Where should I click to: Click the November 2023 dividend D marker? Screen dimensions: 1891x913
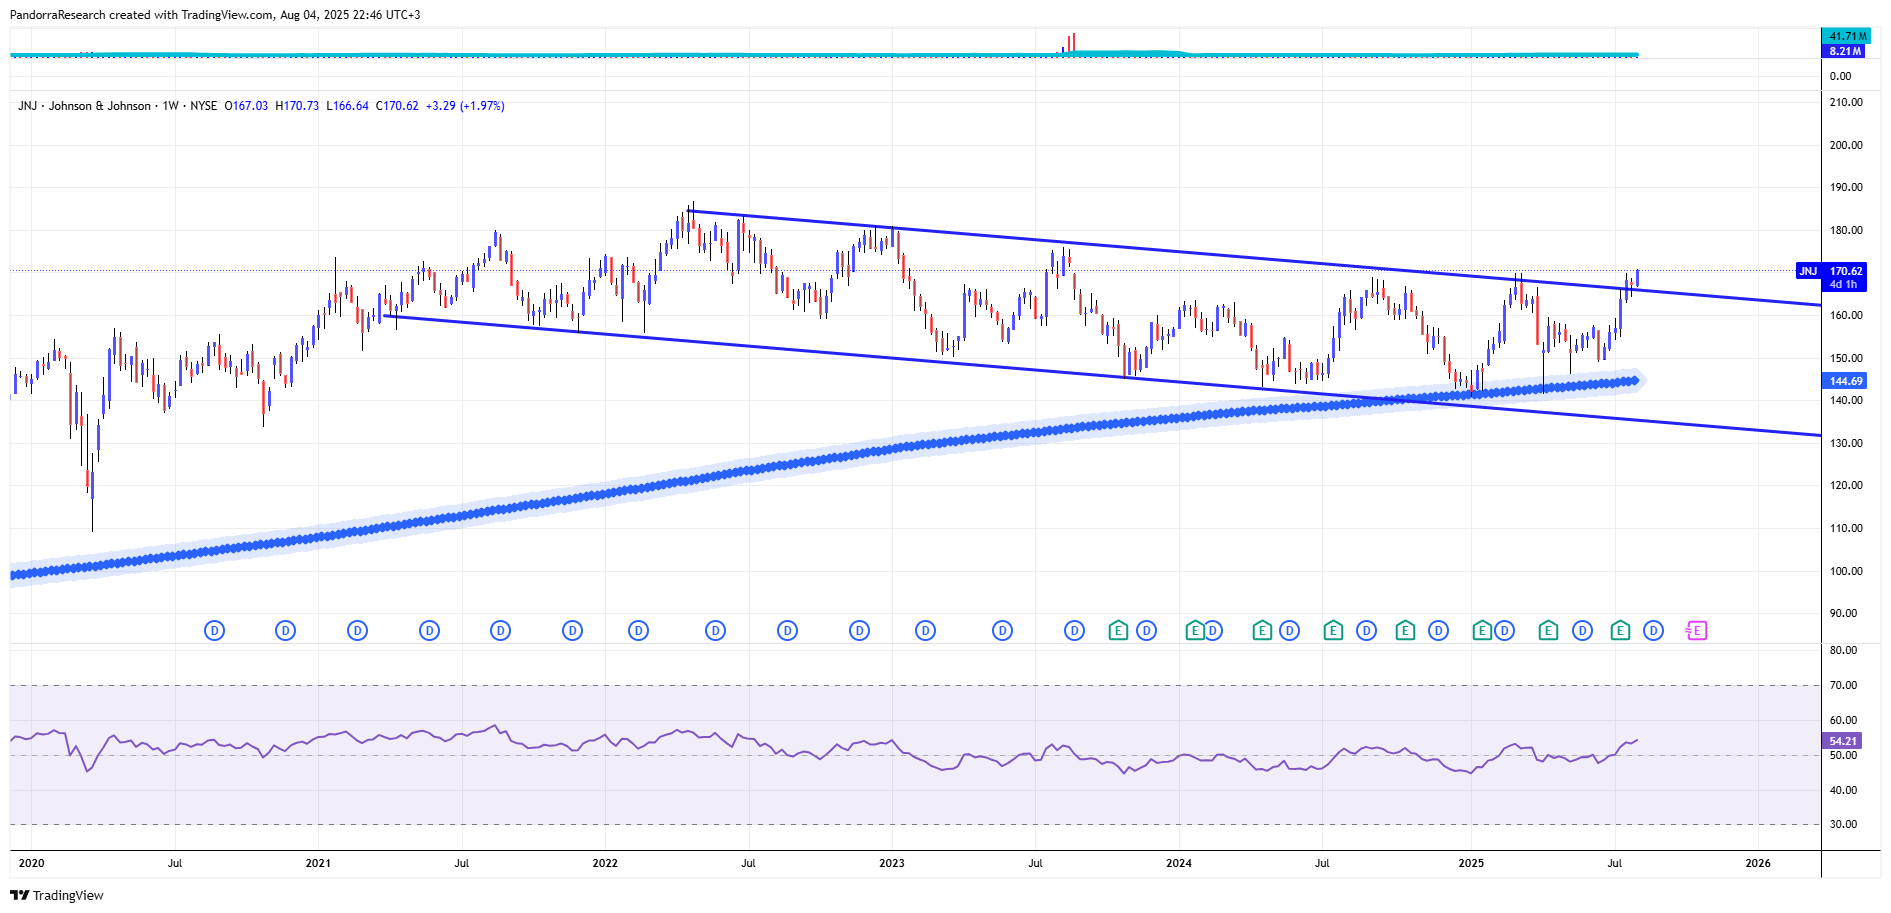click(x=1147, y=631)
